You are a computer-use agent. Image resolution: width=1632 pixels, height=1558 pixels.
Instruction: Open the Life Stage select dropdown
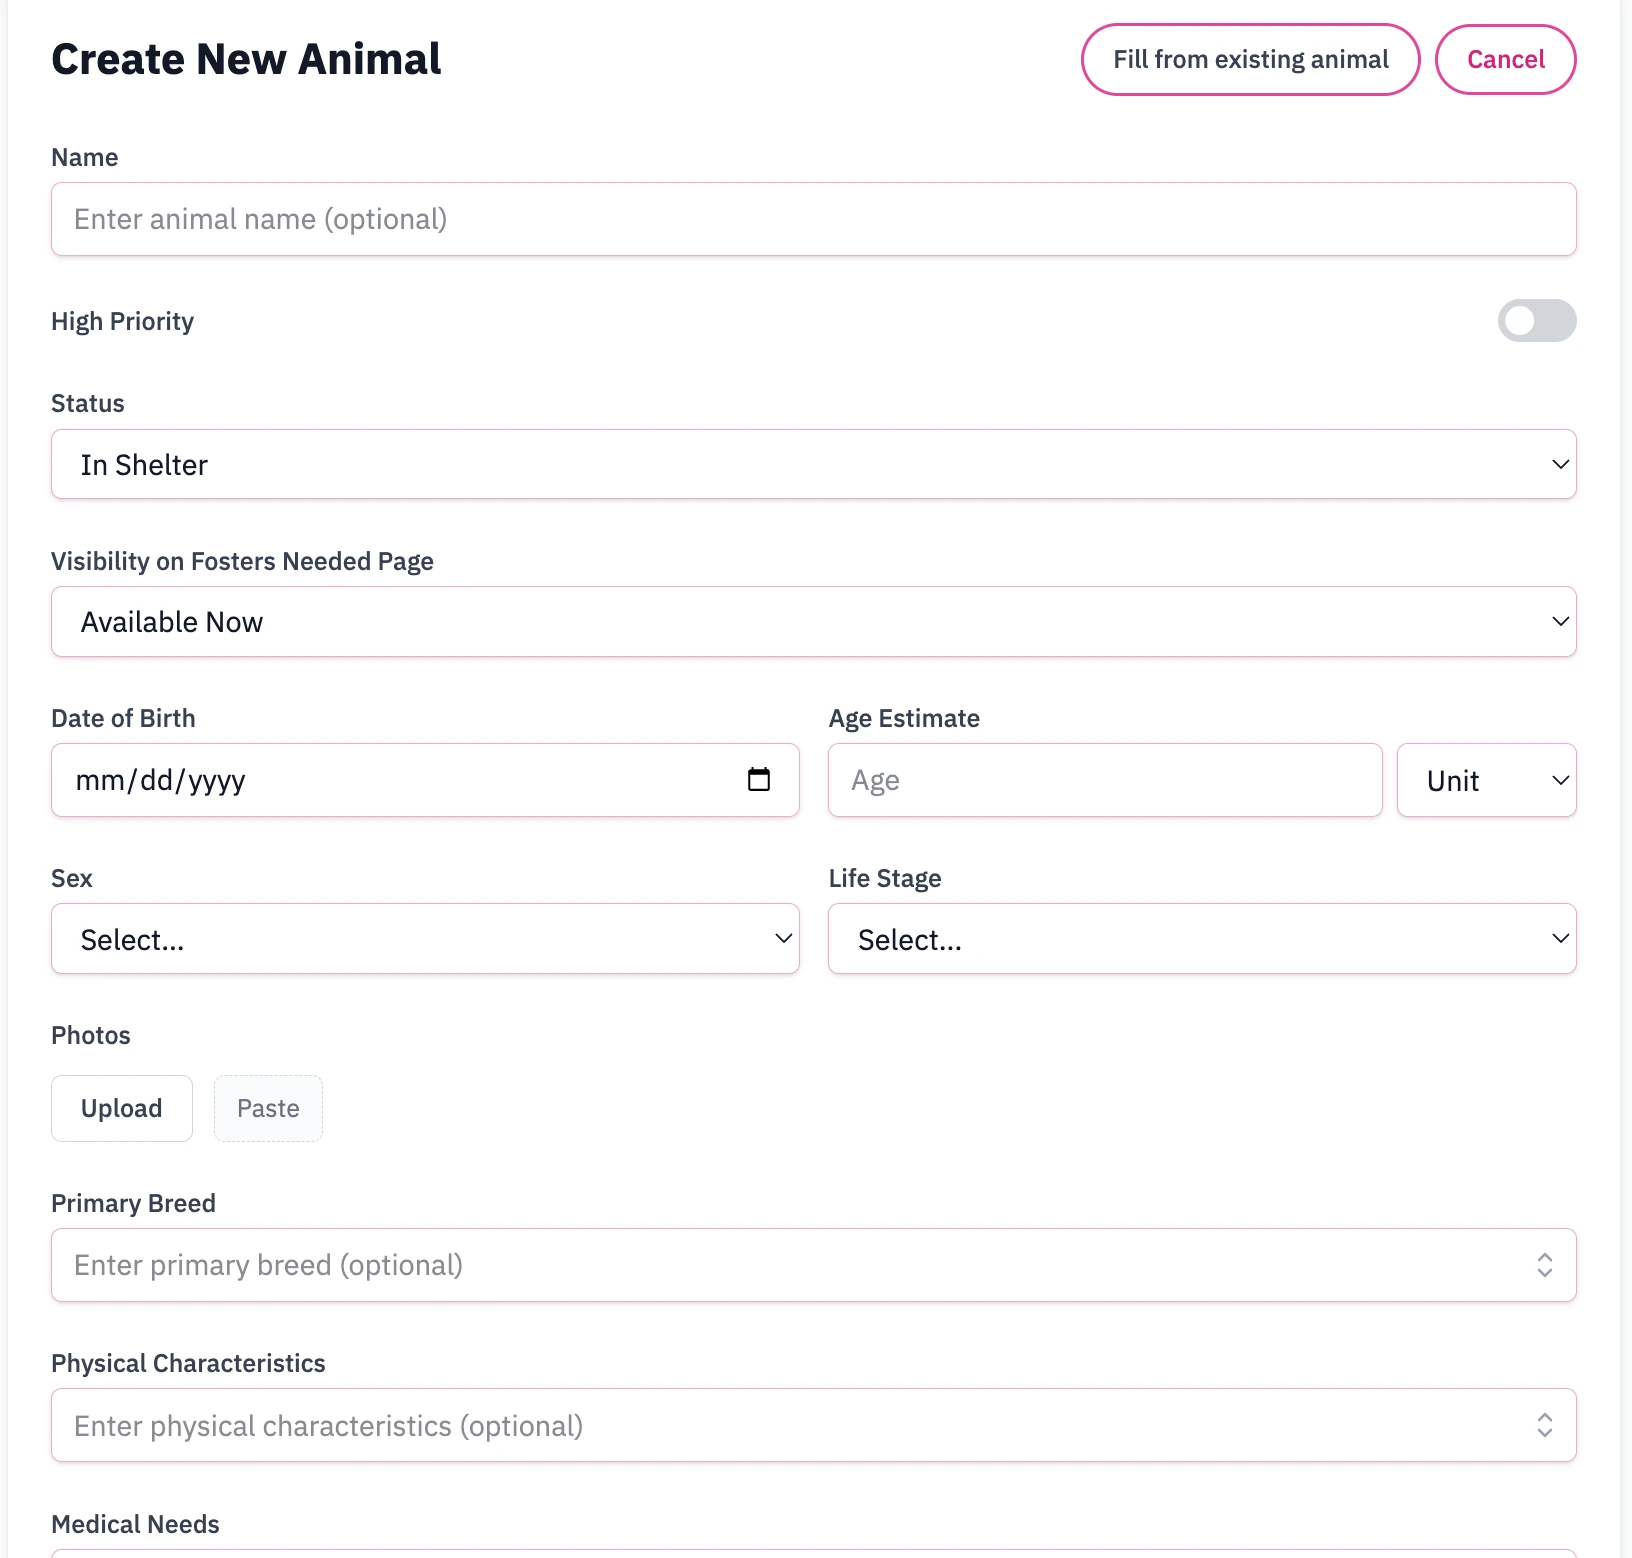coord(1202,938)
